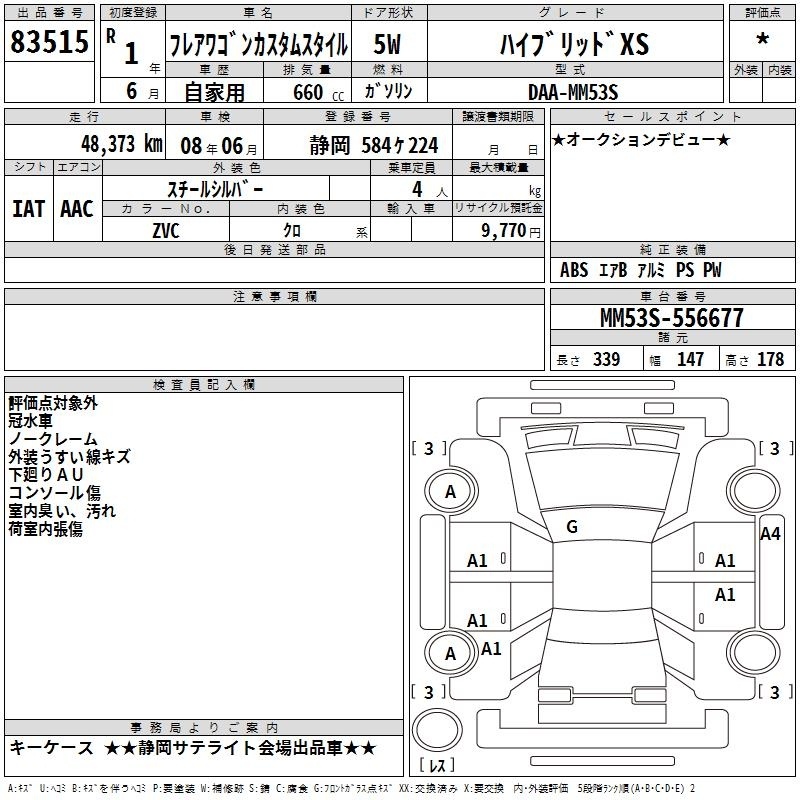Select the upper-left tire circle marked A
800x800 pixels.
(x=450, y=492)
